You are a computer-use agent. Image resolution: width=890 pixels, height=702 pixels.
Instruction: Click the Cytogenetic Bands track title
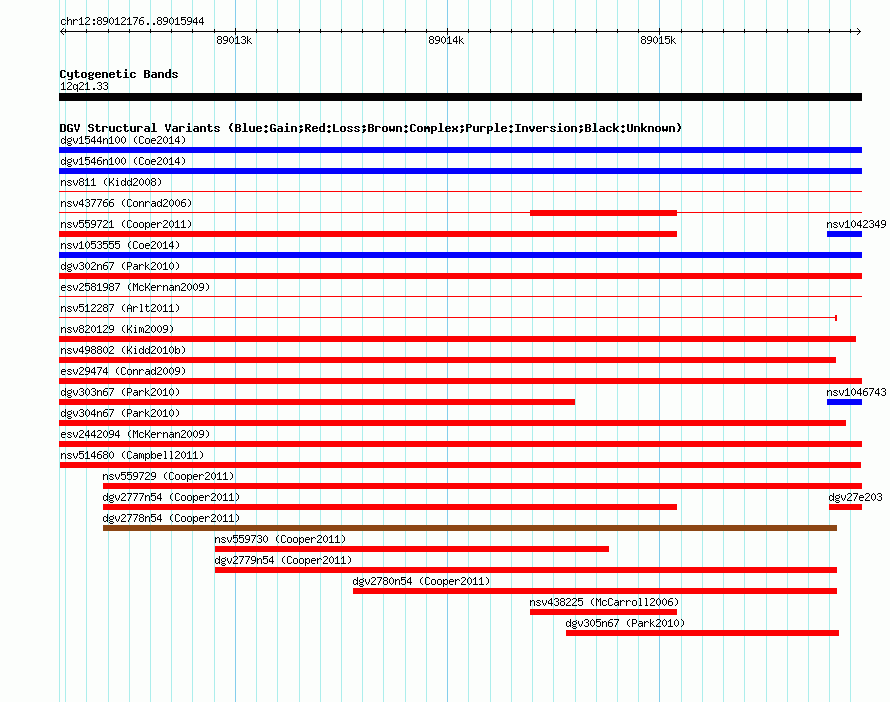tap(119, 74)
